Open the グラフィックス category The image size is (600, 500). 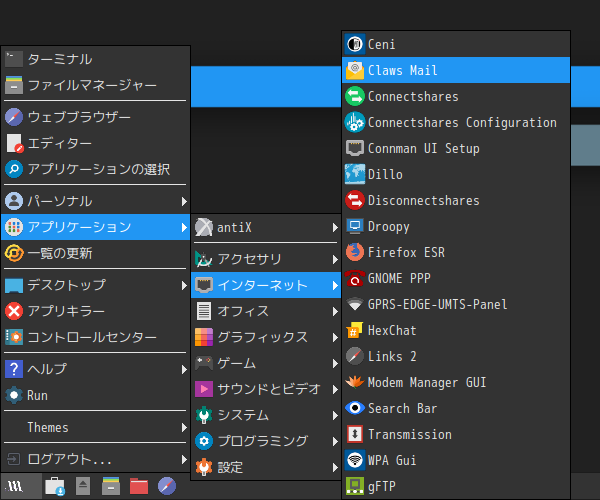click(x=266, y=337)
